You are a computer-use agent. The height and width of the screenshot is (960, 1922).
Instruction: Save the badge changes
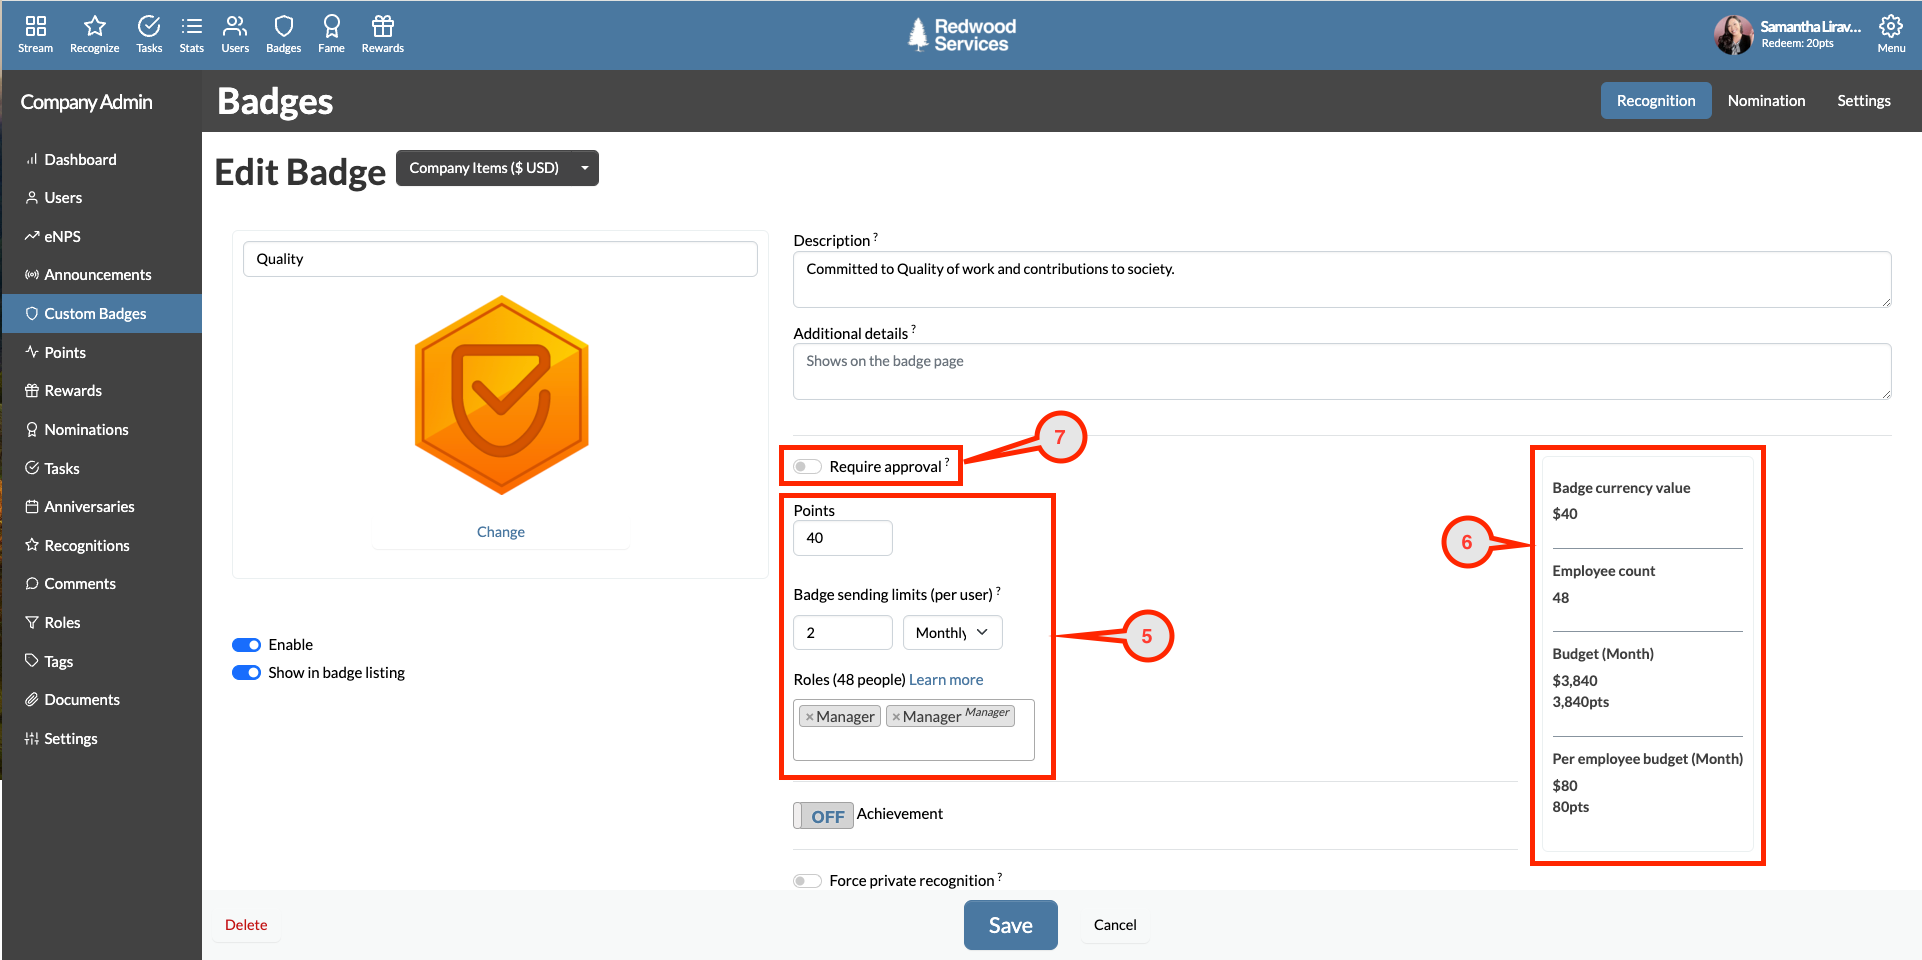point(1010,924)
